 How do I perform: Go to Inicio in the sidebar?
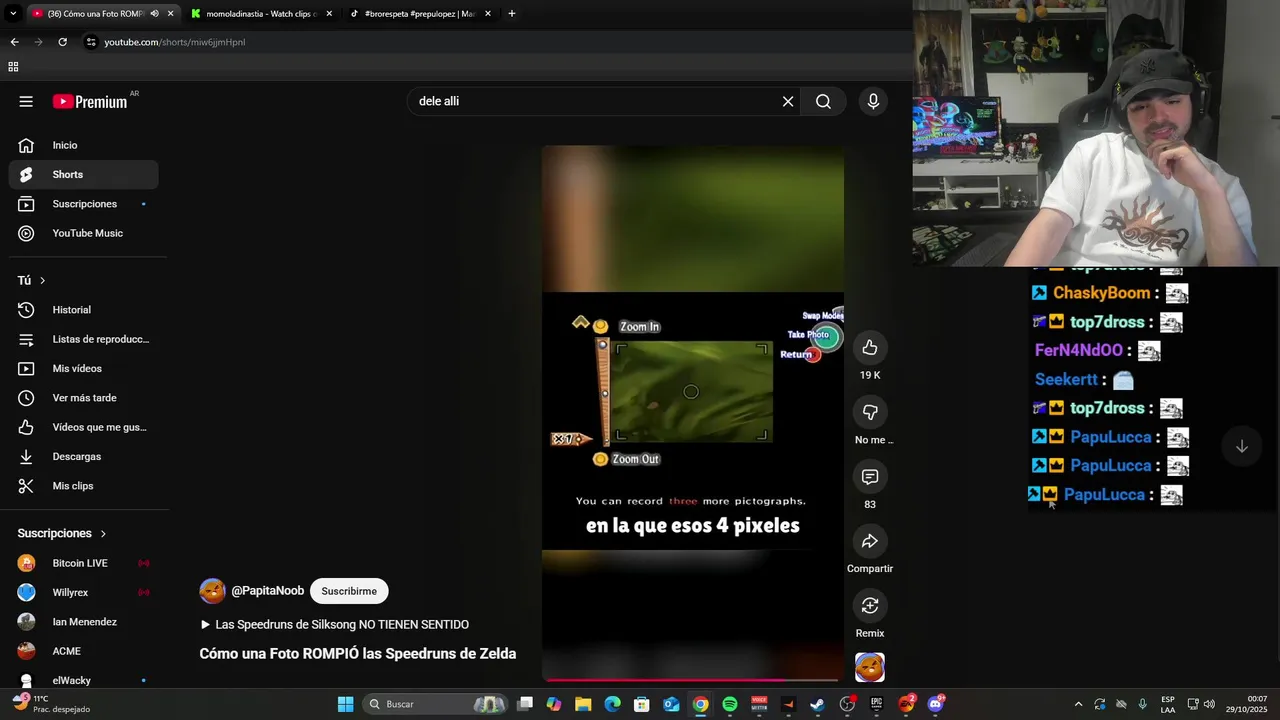point(84,145)
